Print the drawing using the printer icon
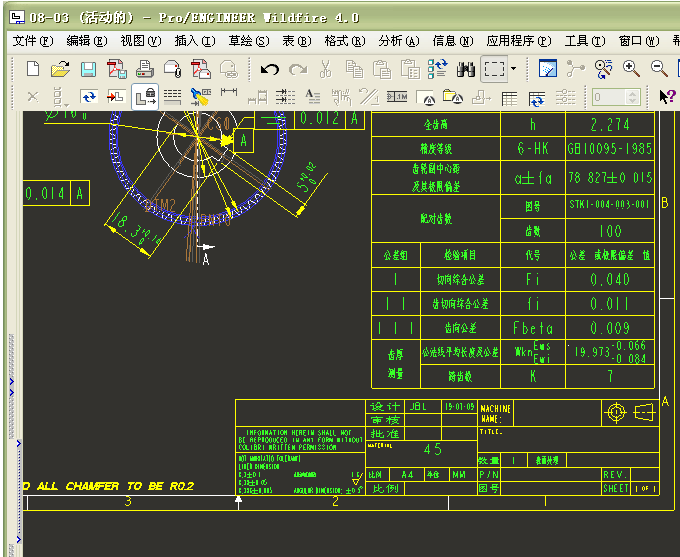The width and height of the screenshot is (680, 557). pos(144,69)
